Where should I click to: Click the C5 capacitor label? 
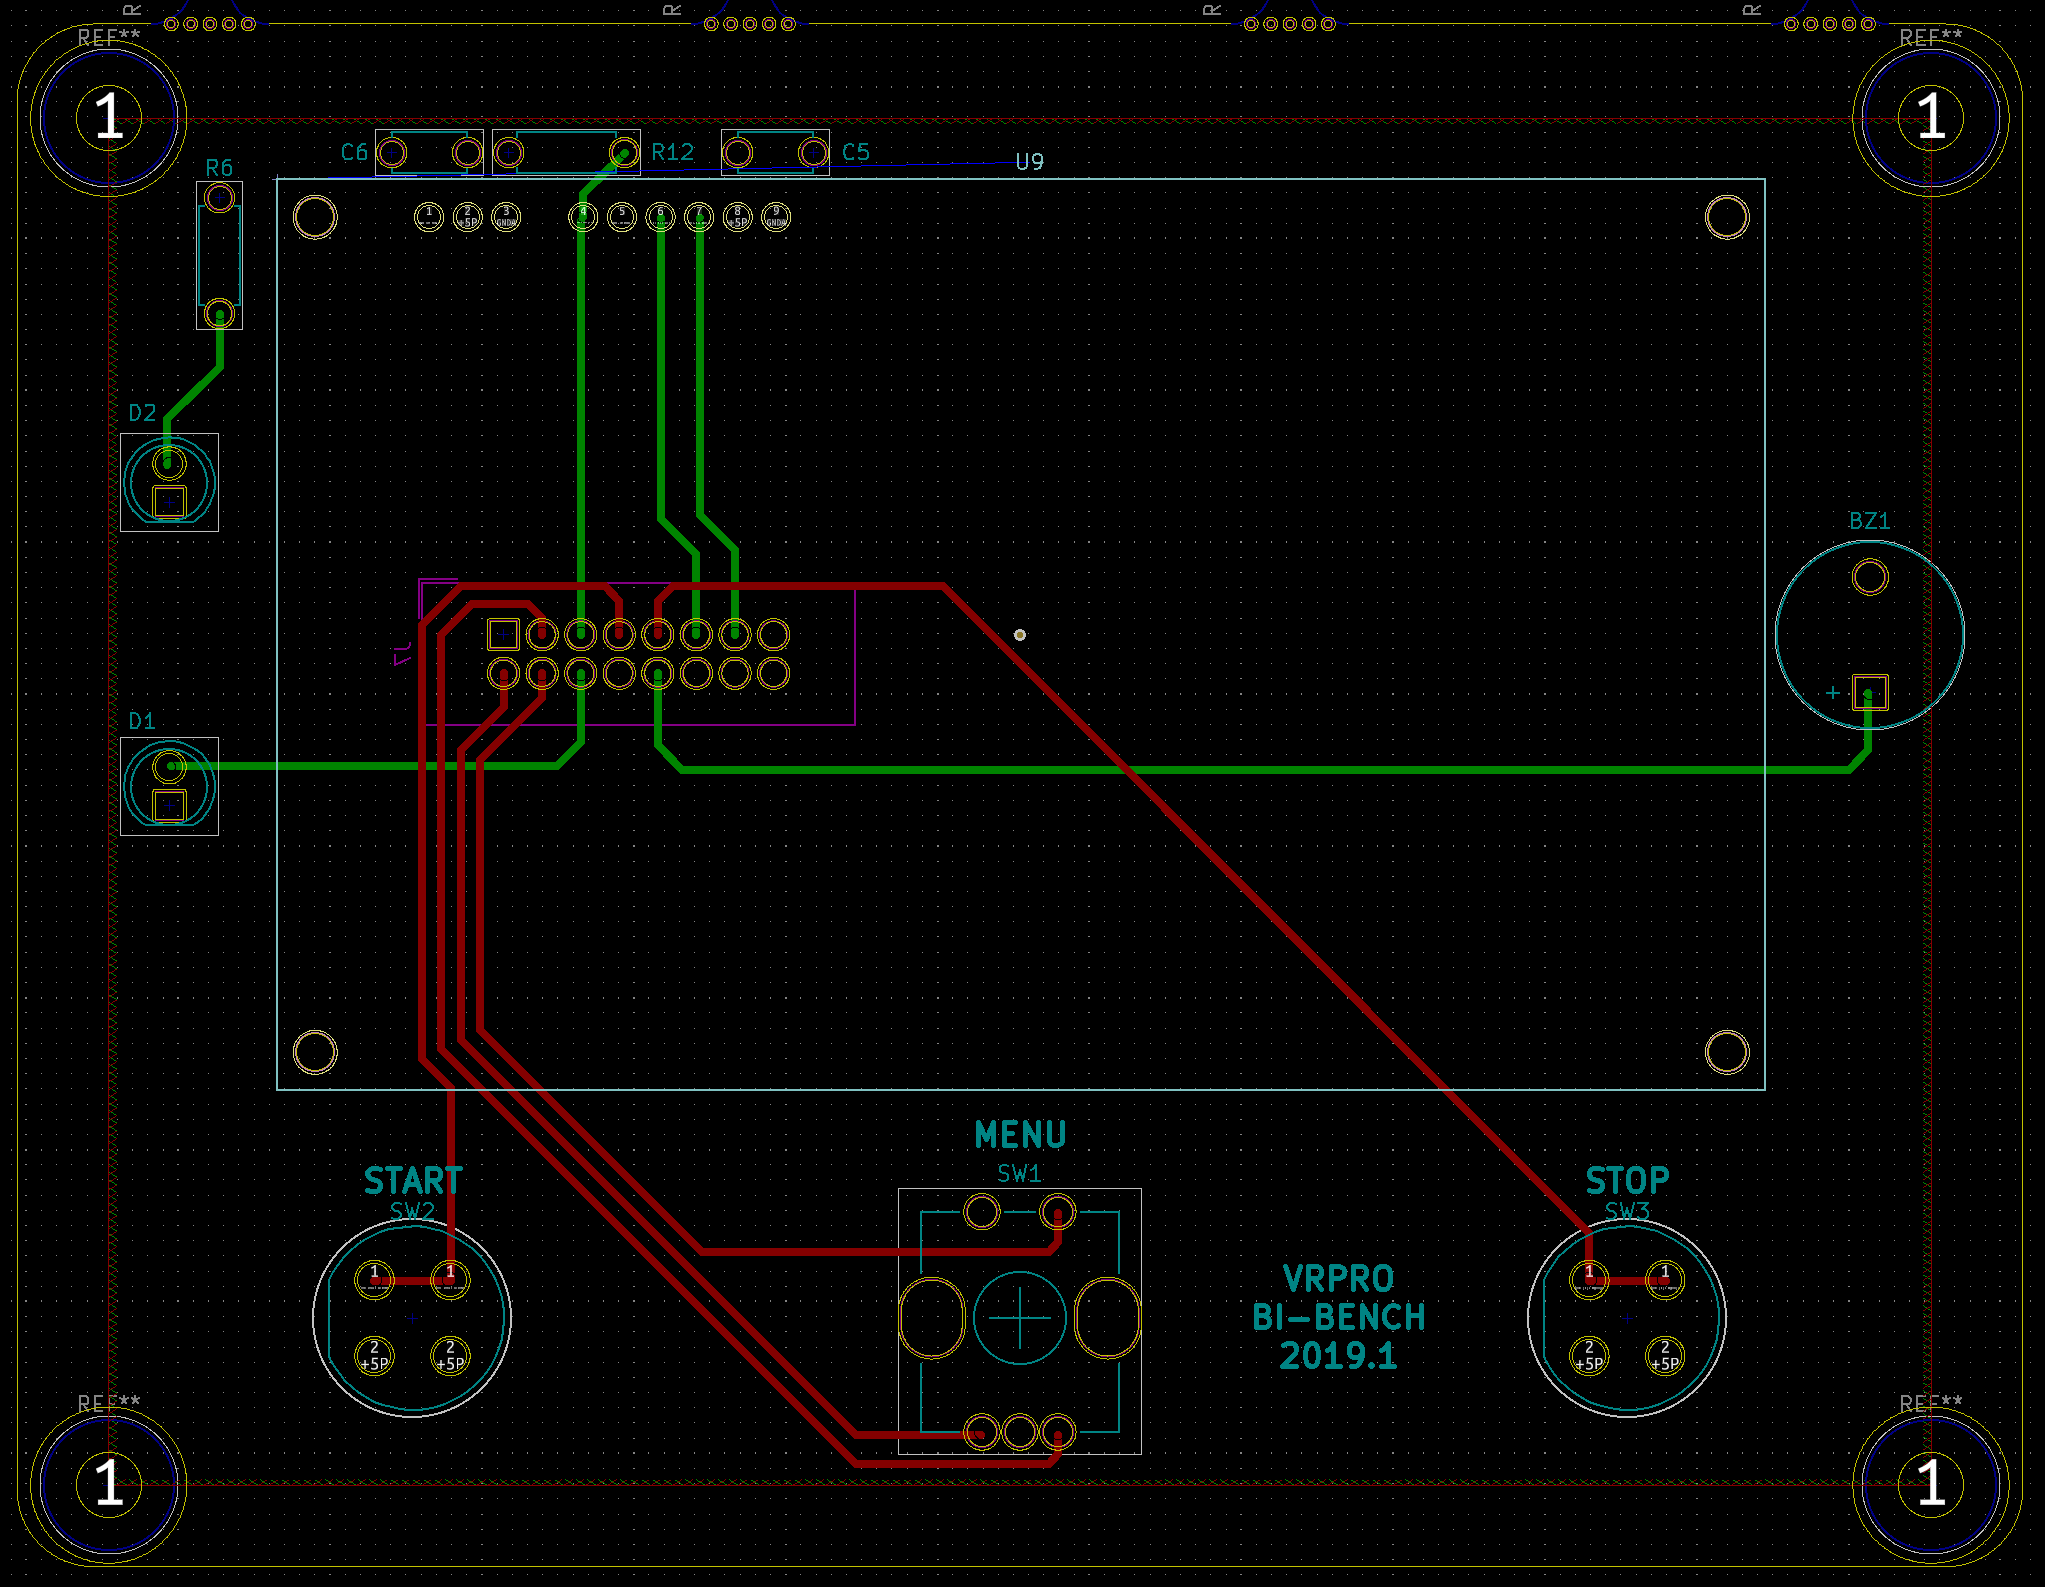855,152
